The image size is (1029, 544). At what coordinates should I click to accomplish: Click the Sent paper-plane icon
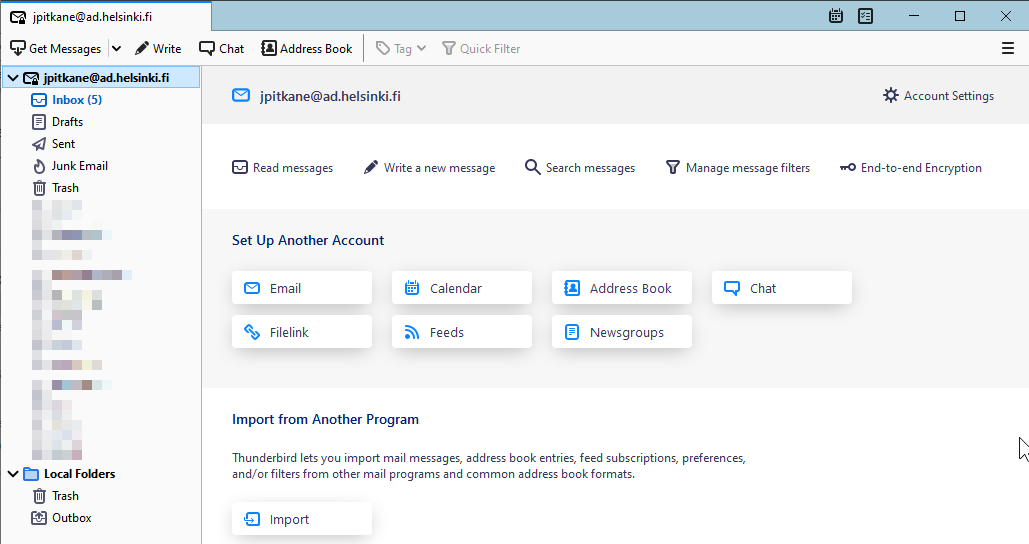tap(39, 144)
